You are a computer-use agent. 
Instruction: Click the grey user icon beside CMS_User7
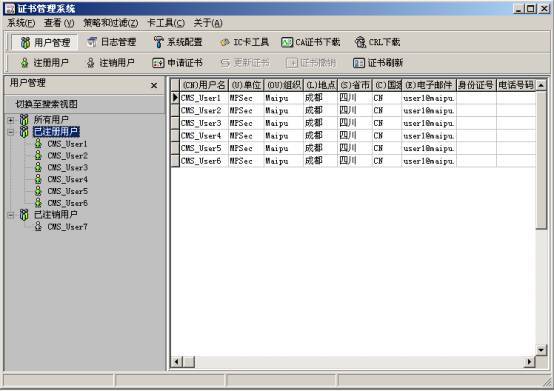click(38, 226)
